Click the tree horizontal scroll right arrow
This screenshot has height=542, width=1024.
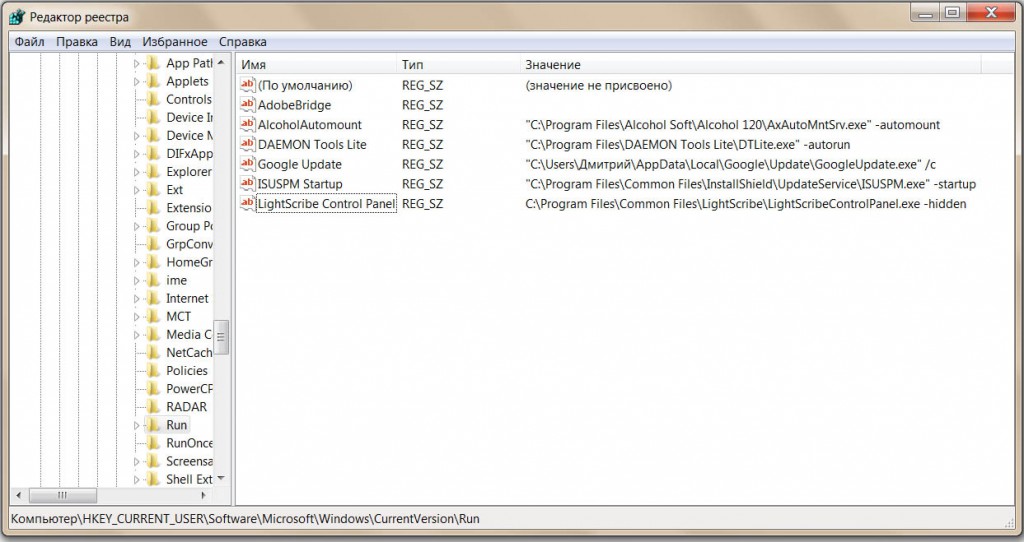pyautogui.click(x=204, y=496)
